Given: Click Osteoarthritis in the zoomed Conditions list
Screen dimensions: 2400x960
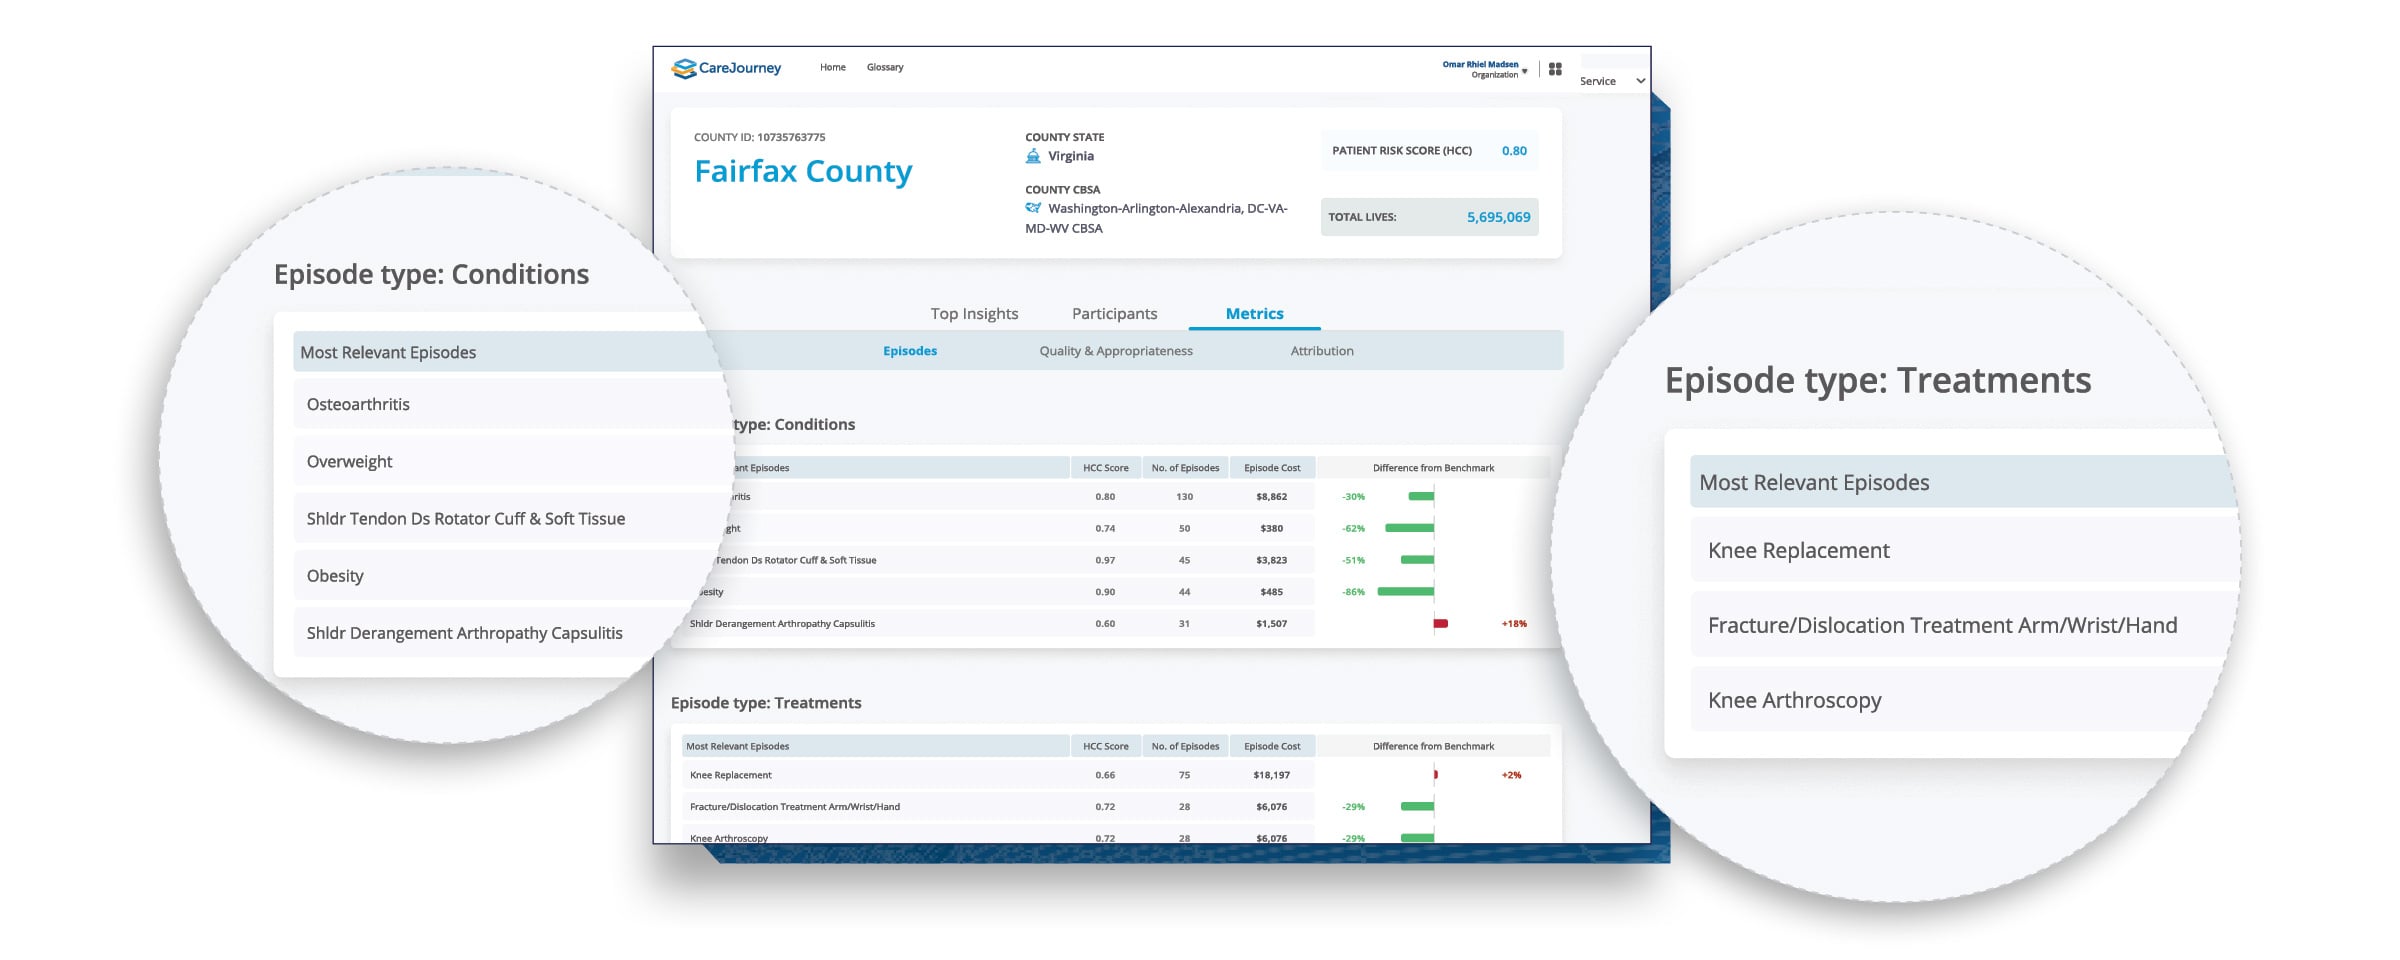Looking at the screenshot, I should pos(358,404).
